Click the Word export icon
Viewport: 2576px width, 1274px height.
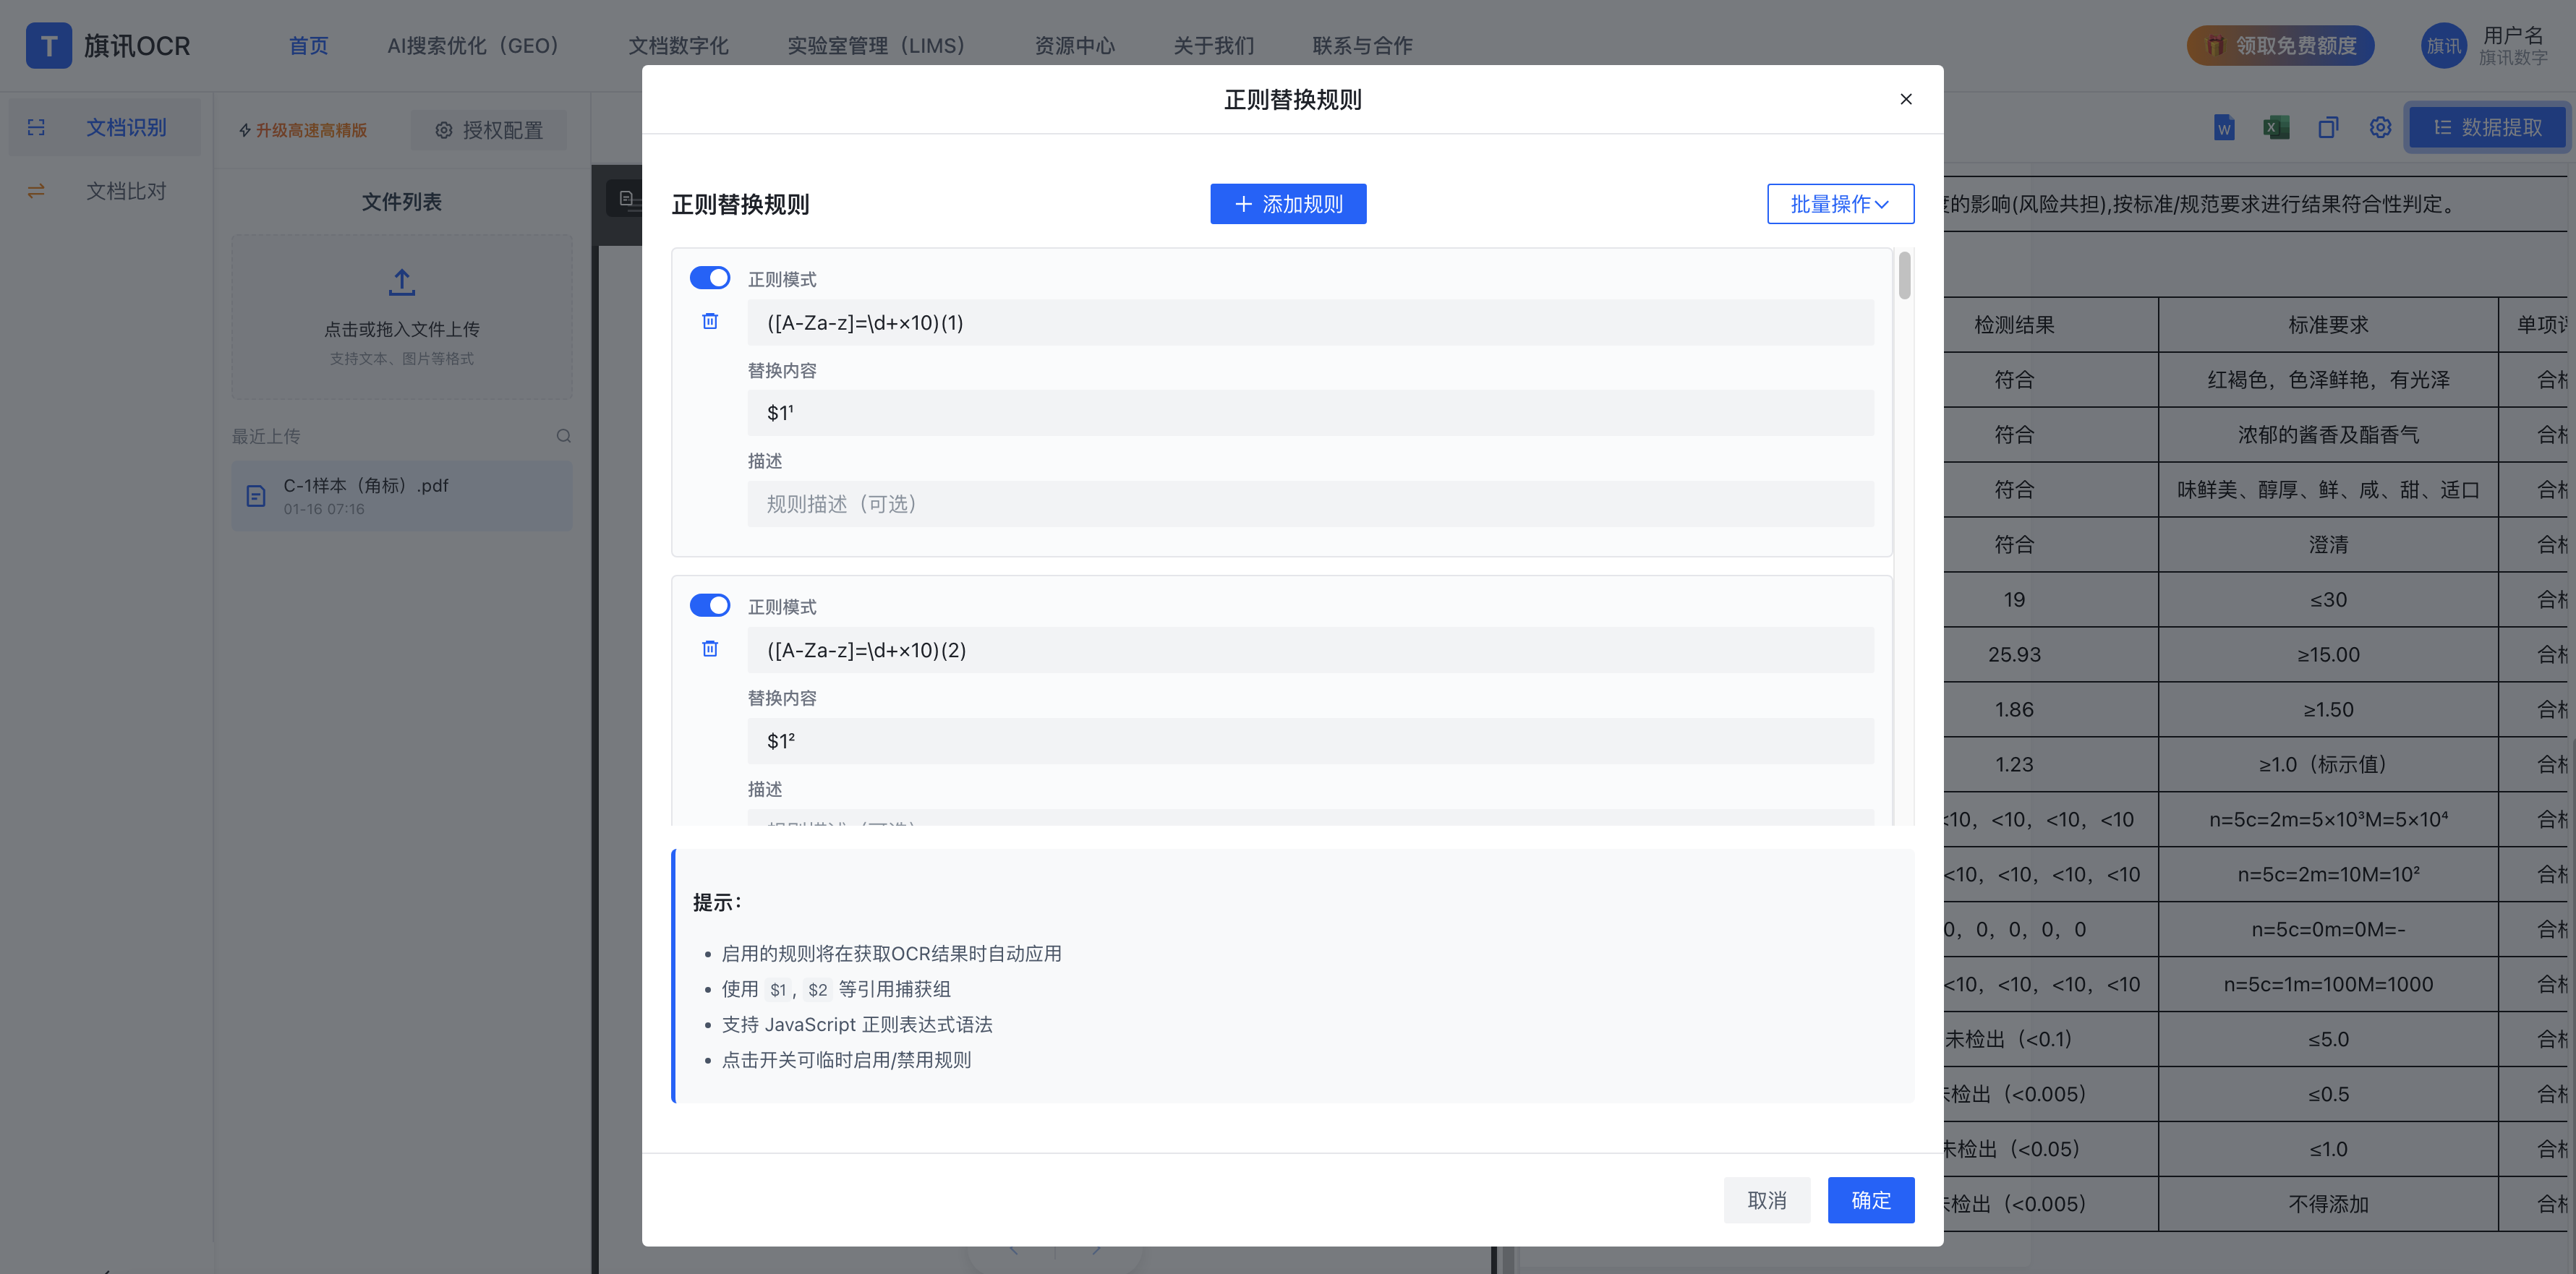[x=2223, y=128]
